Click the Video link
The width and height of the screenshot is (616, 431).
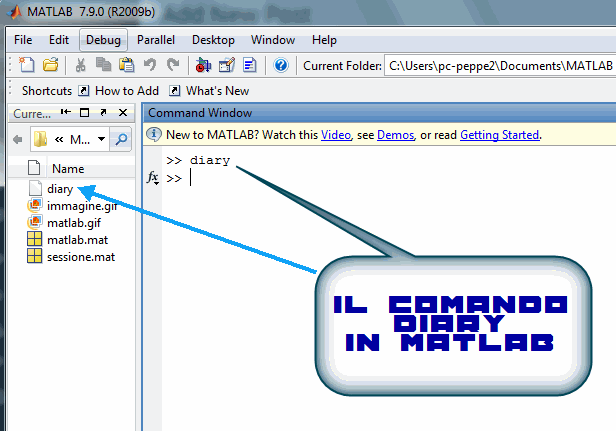click(336, 135)
